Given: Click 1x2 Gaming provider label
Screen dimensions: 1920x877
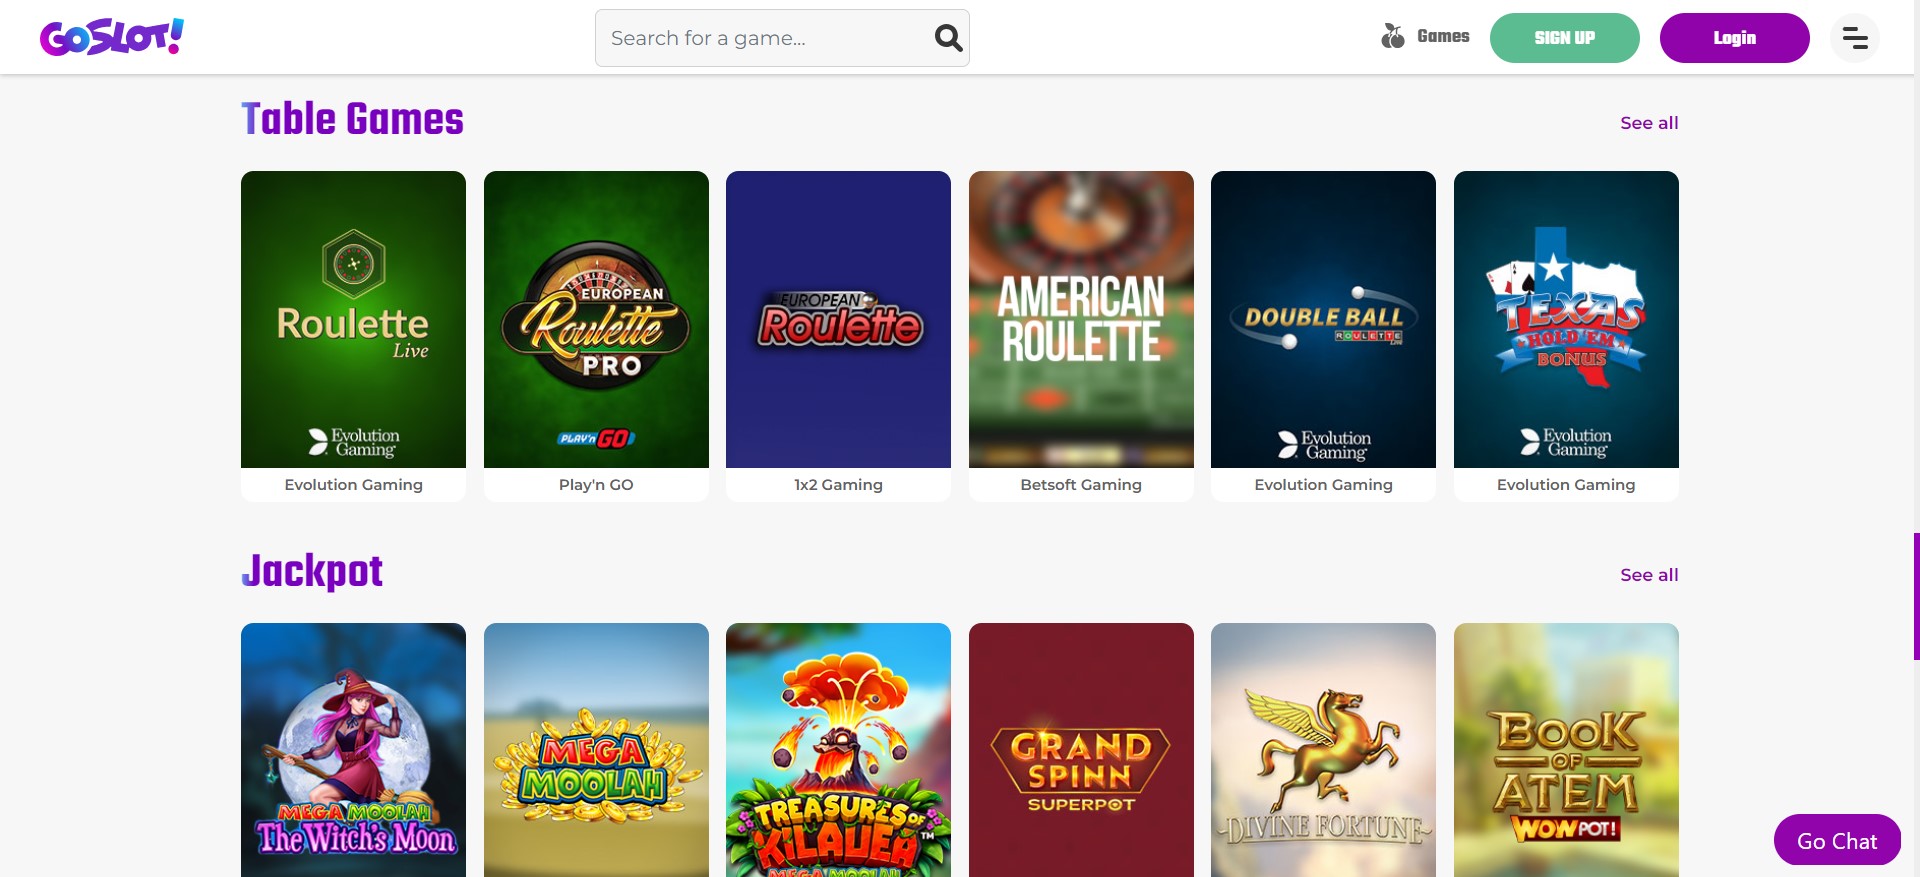Looking at the screenshot, I should (x=838, y=485).
